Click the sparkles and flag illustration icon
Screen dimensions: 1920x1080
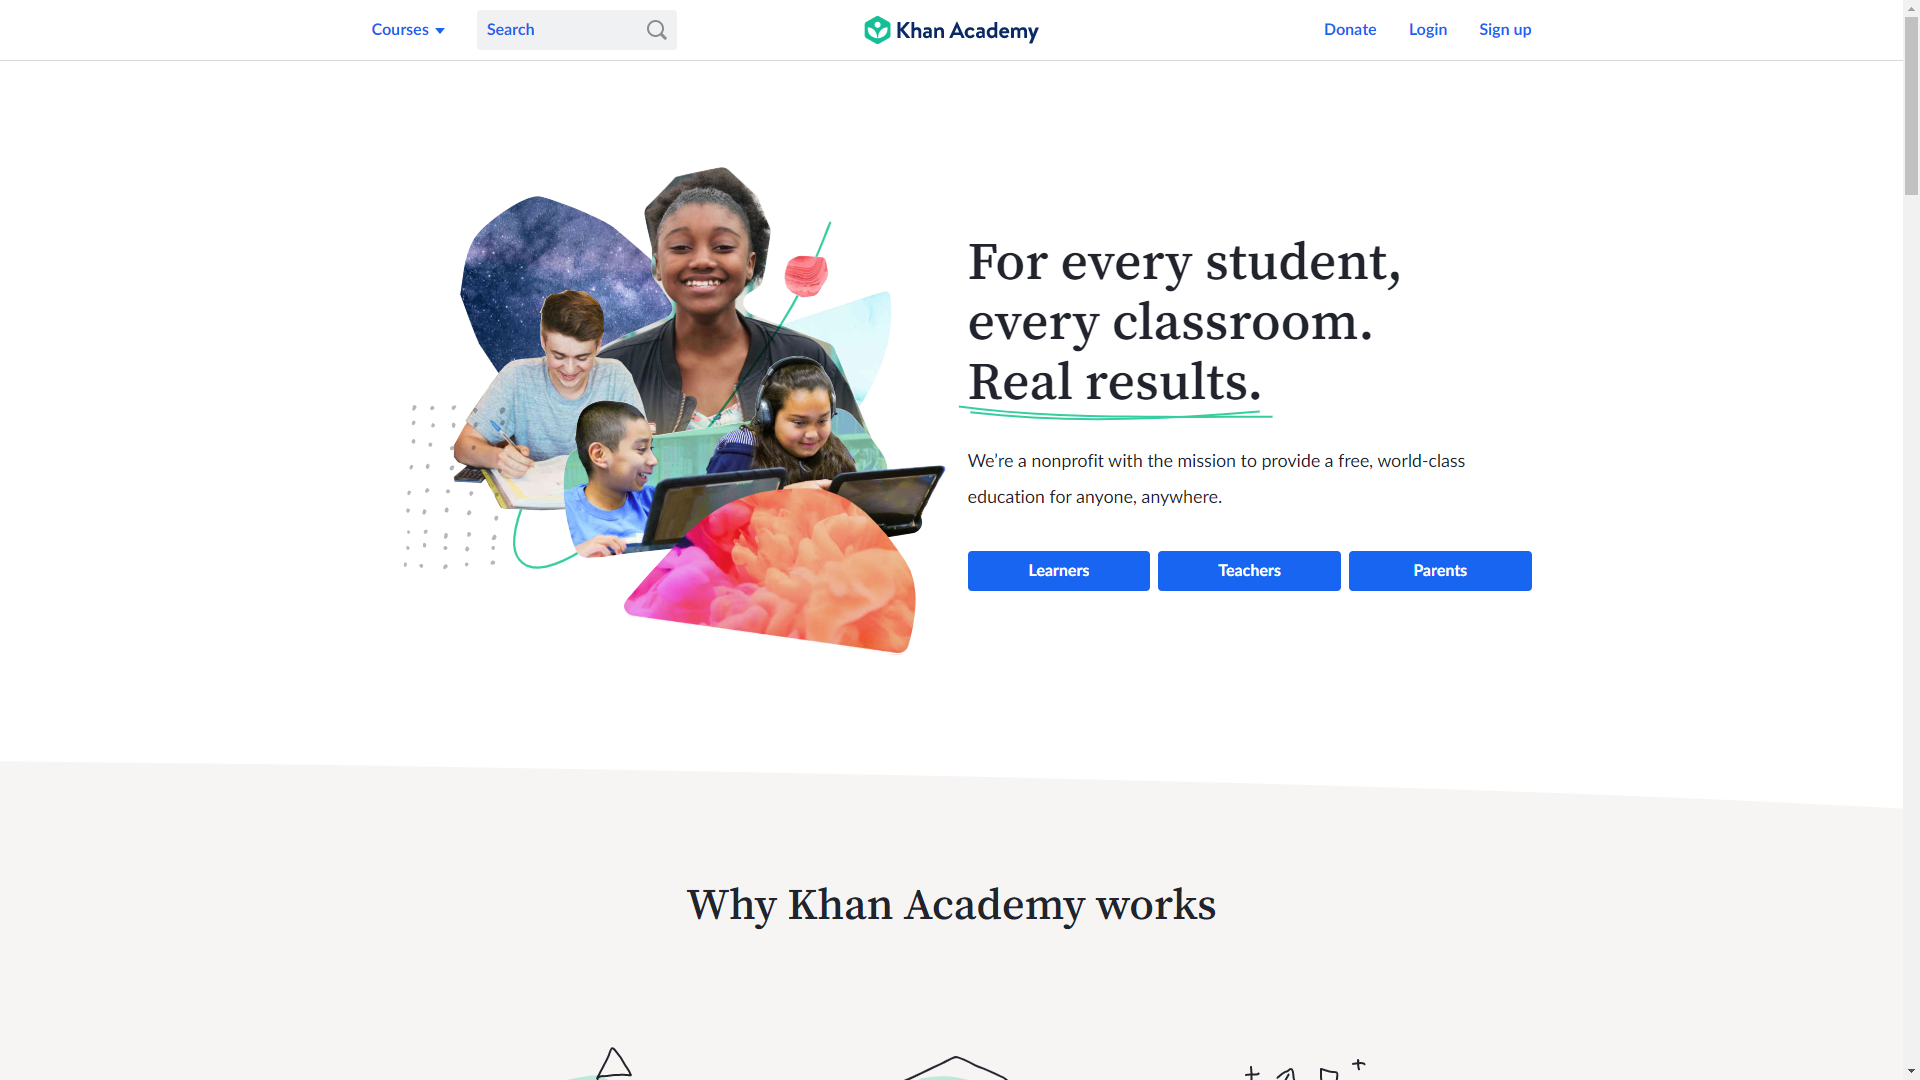(x=1305, y=1069)
